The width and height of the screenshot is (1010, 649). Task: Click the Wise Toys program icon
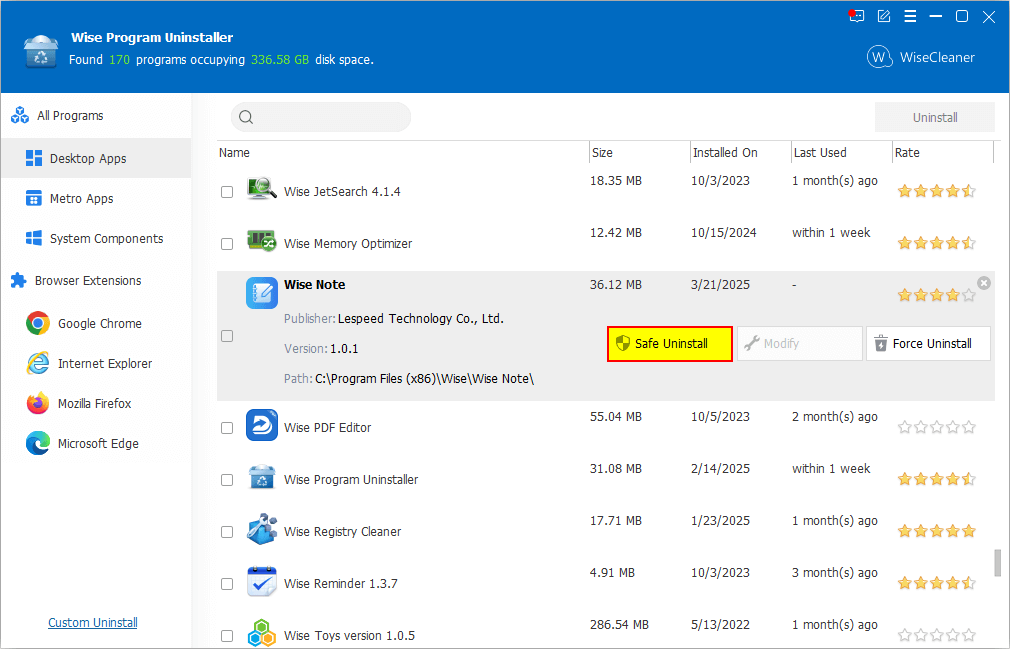[262, 634]
